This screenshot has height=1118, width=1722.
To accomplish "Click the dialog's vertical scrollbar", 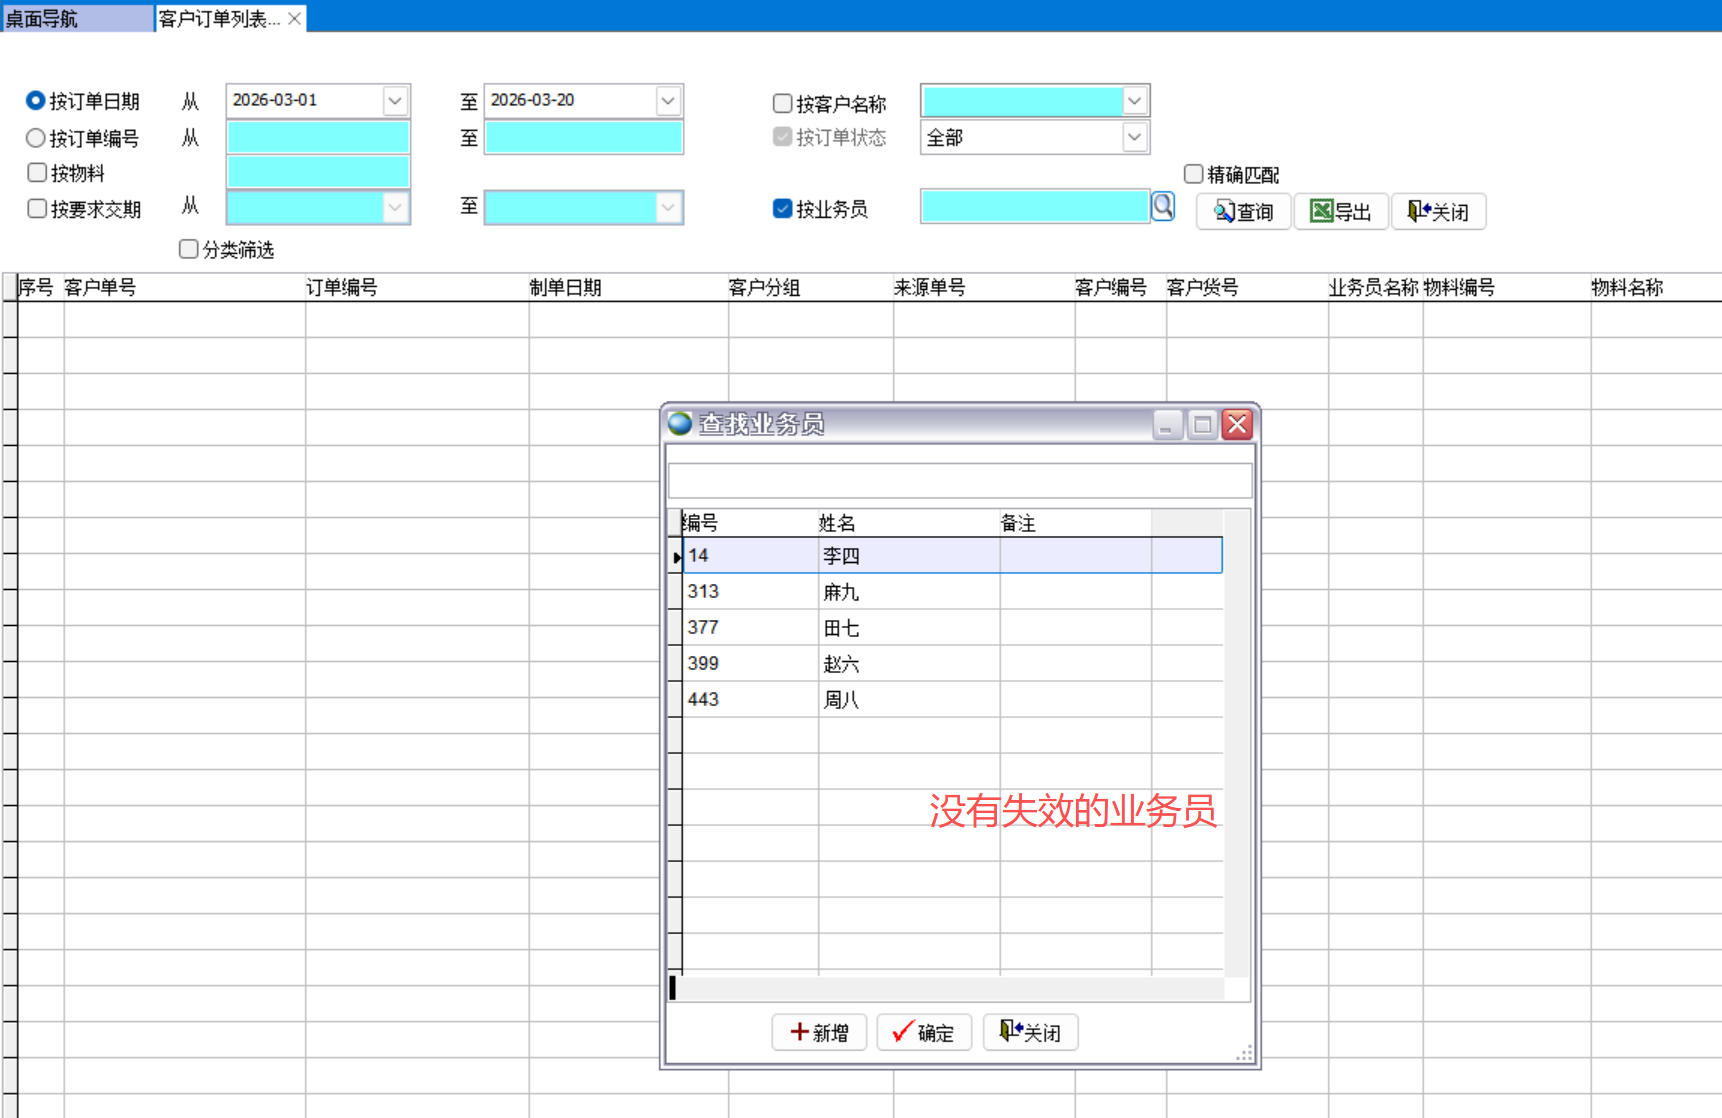I will point(1236,740).
